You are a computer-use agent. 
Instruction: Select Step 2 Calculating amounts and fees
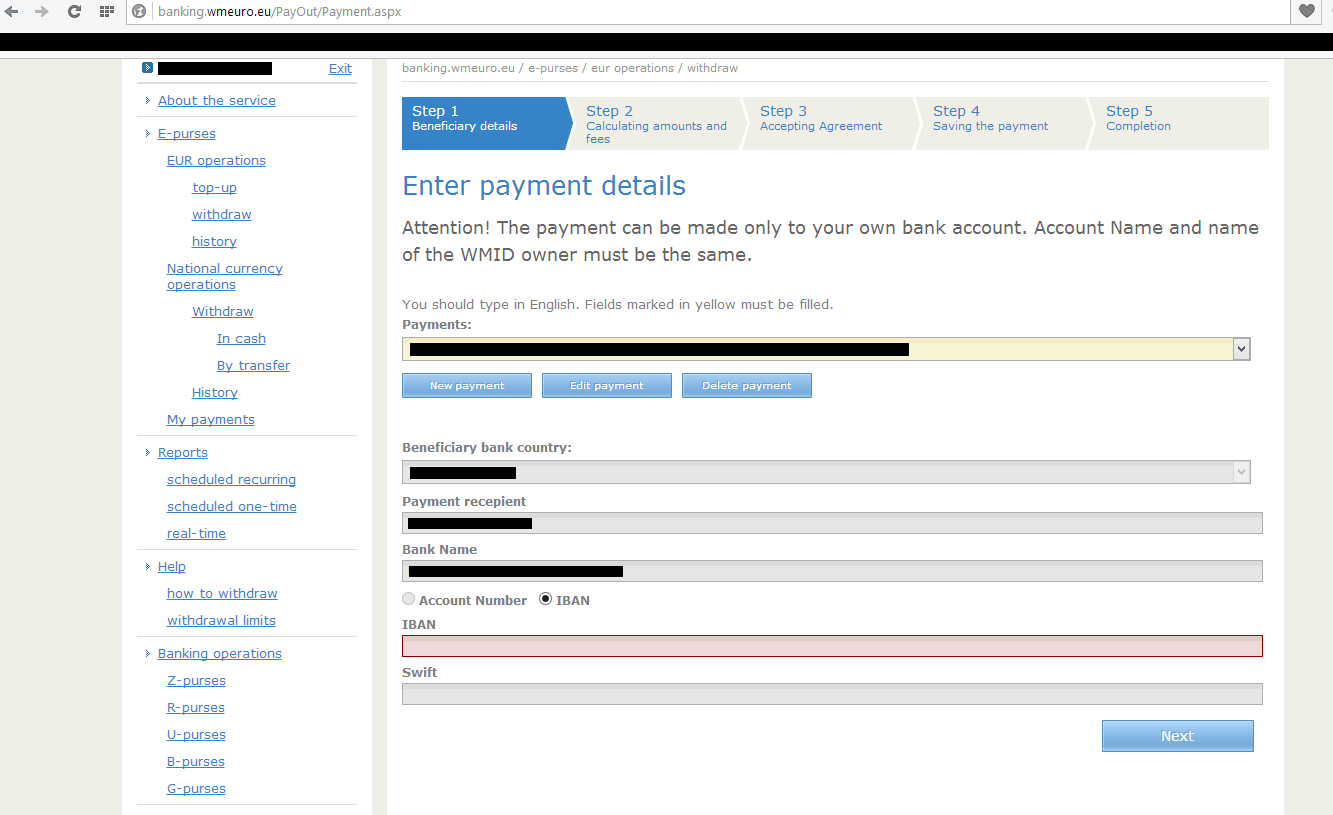[x=655, y=123]
